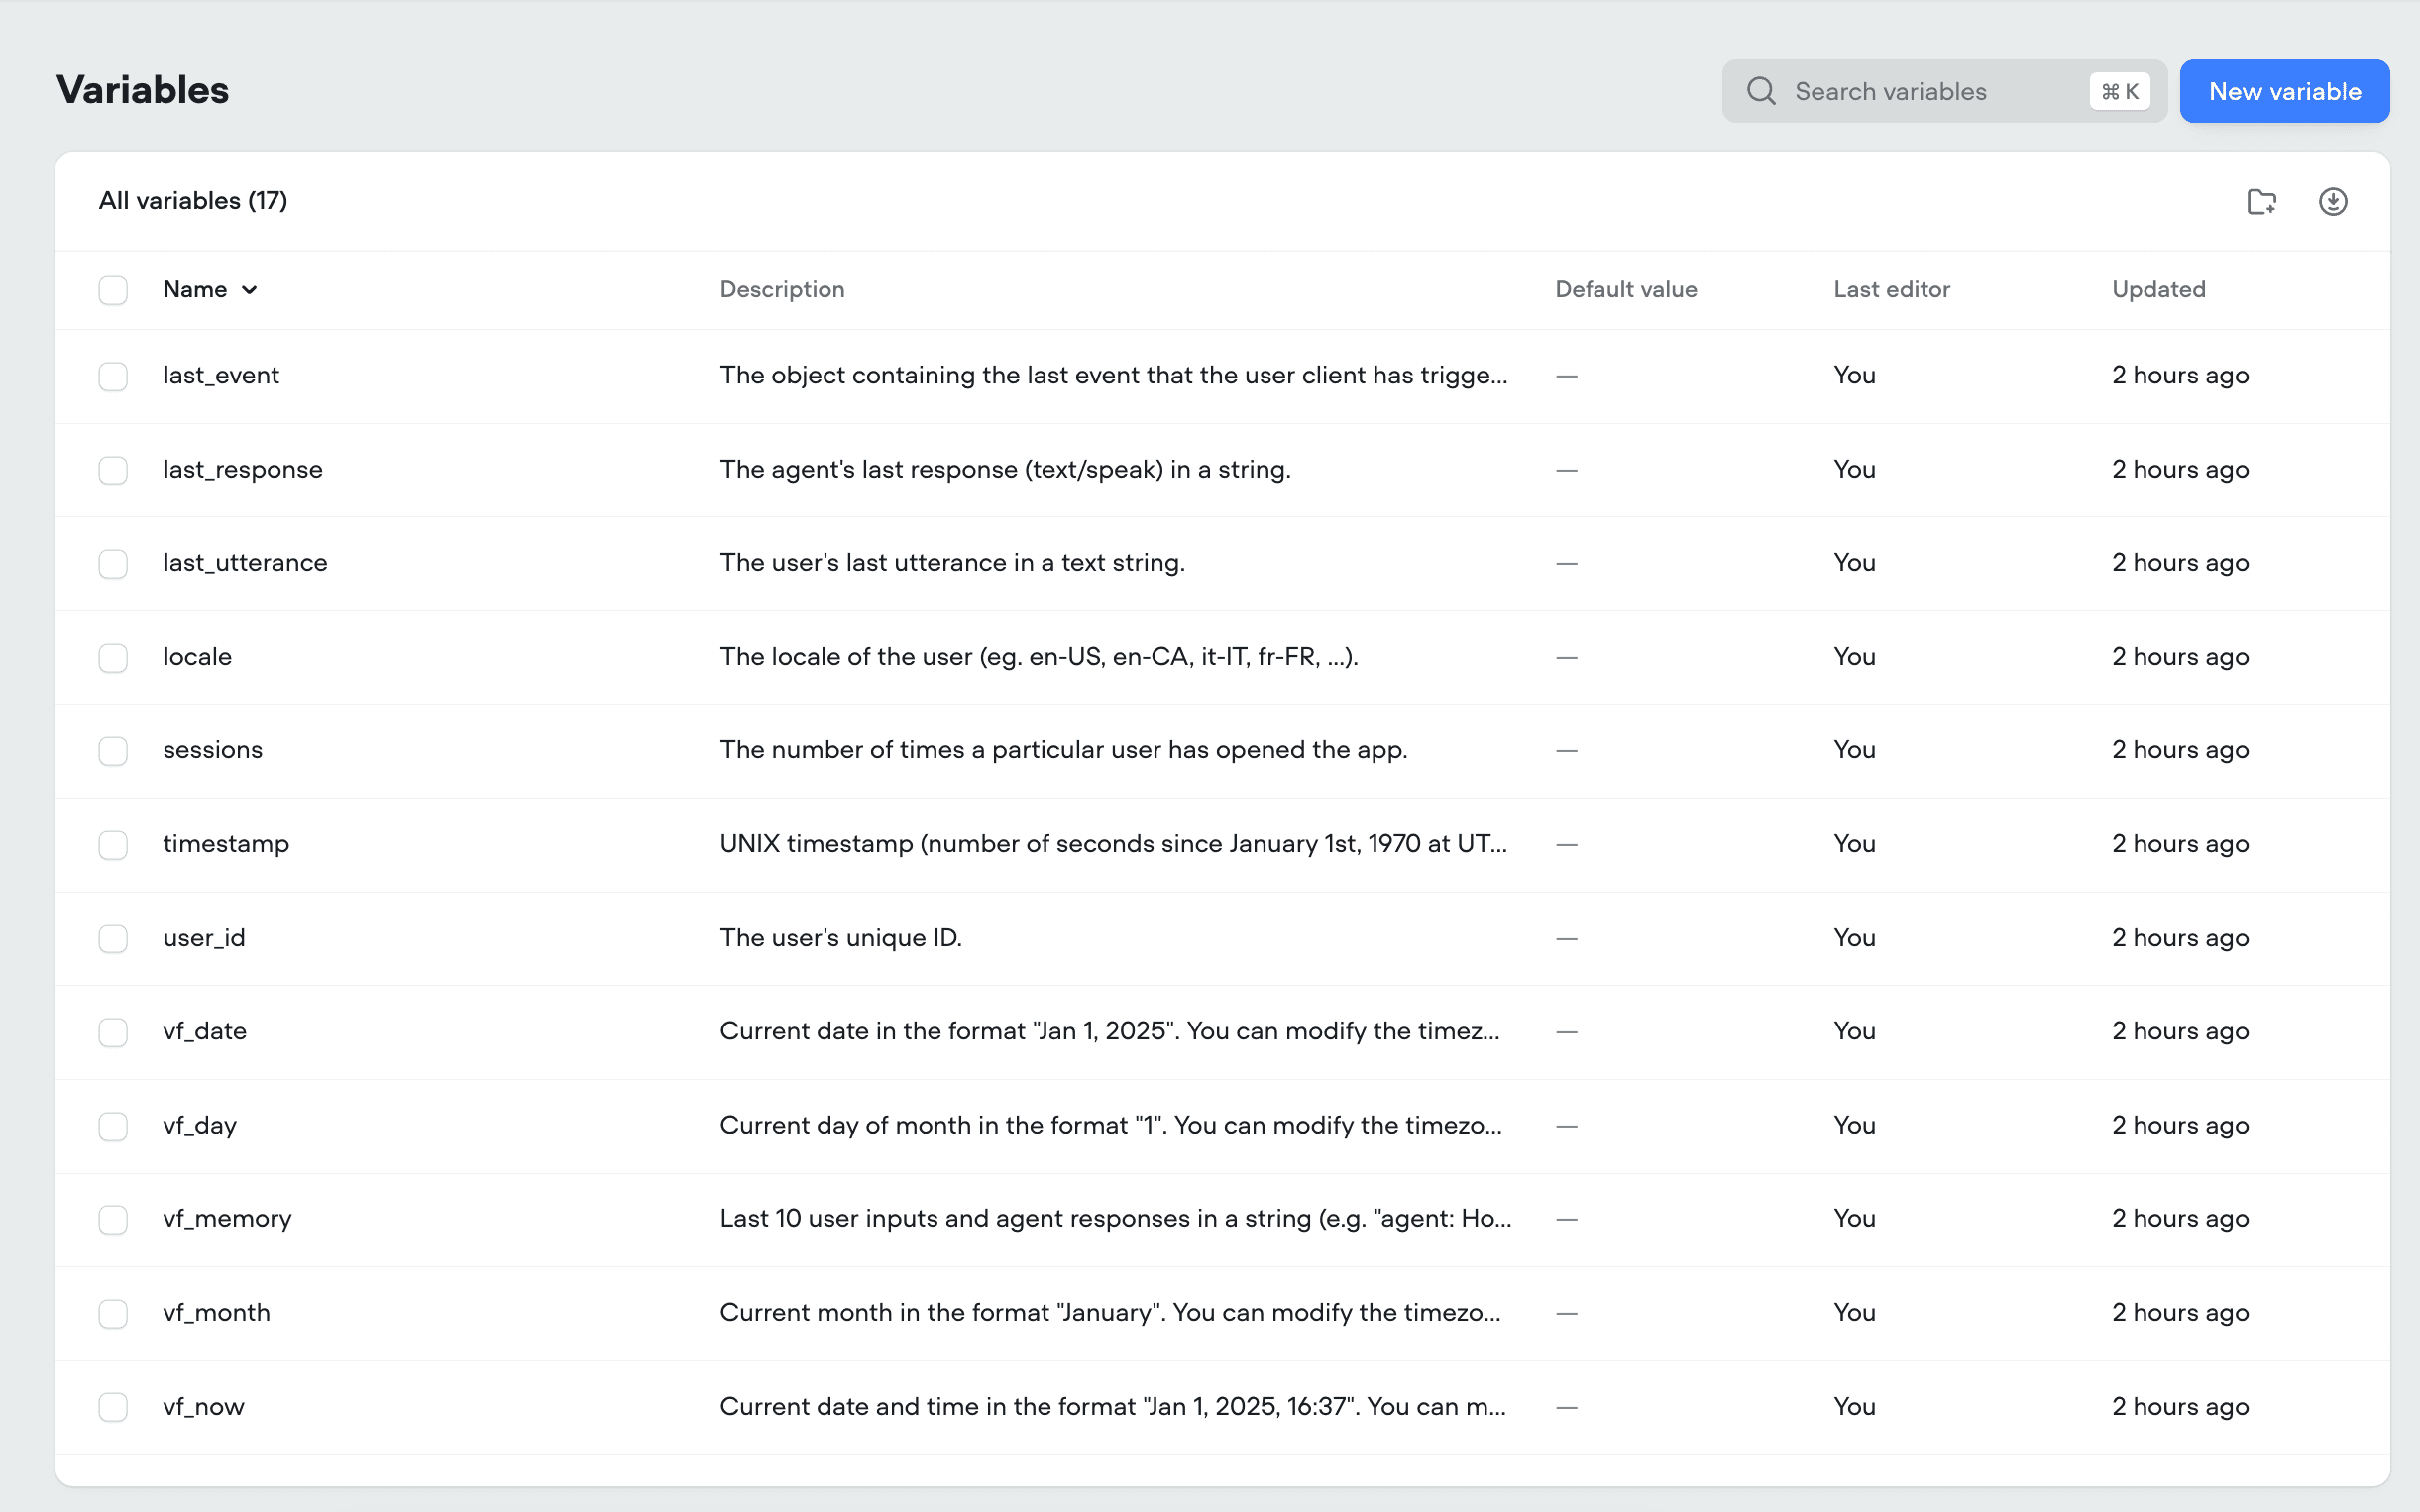Check the user_id row checkbox
Screen dimensions: 2420x1512
pyautogui.click(x=113, y=938)
